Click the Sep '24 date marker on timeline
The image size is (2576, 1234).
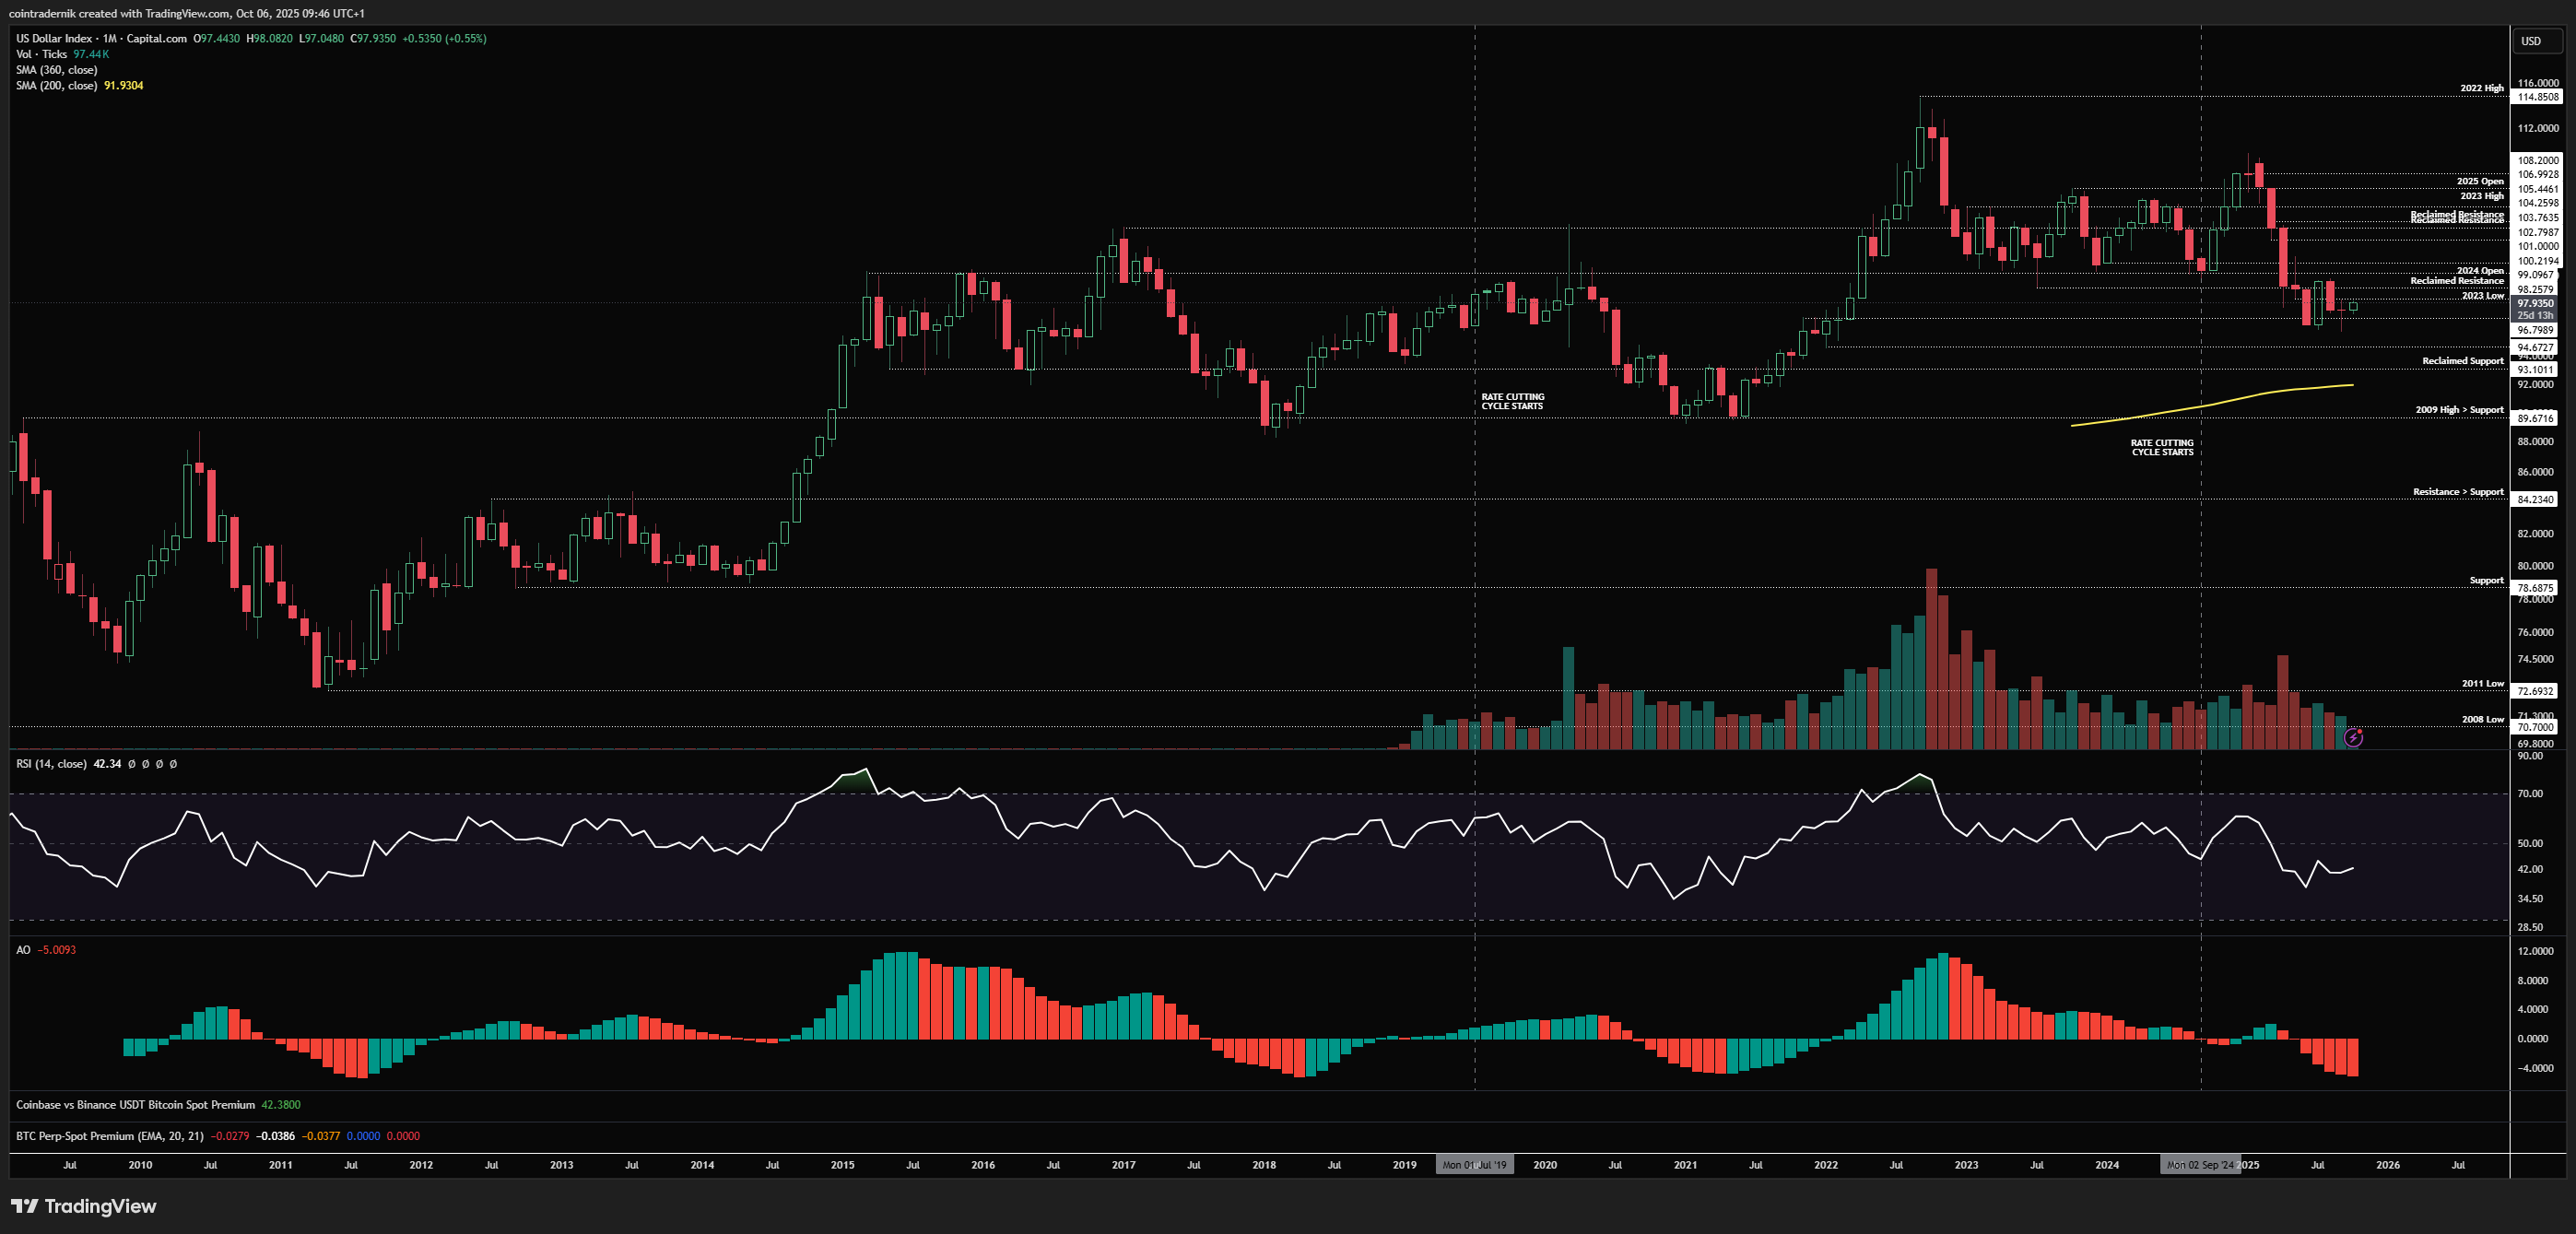tap(2200, 1165)
